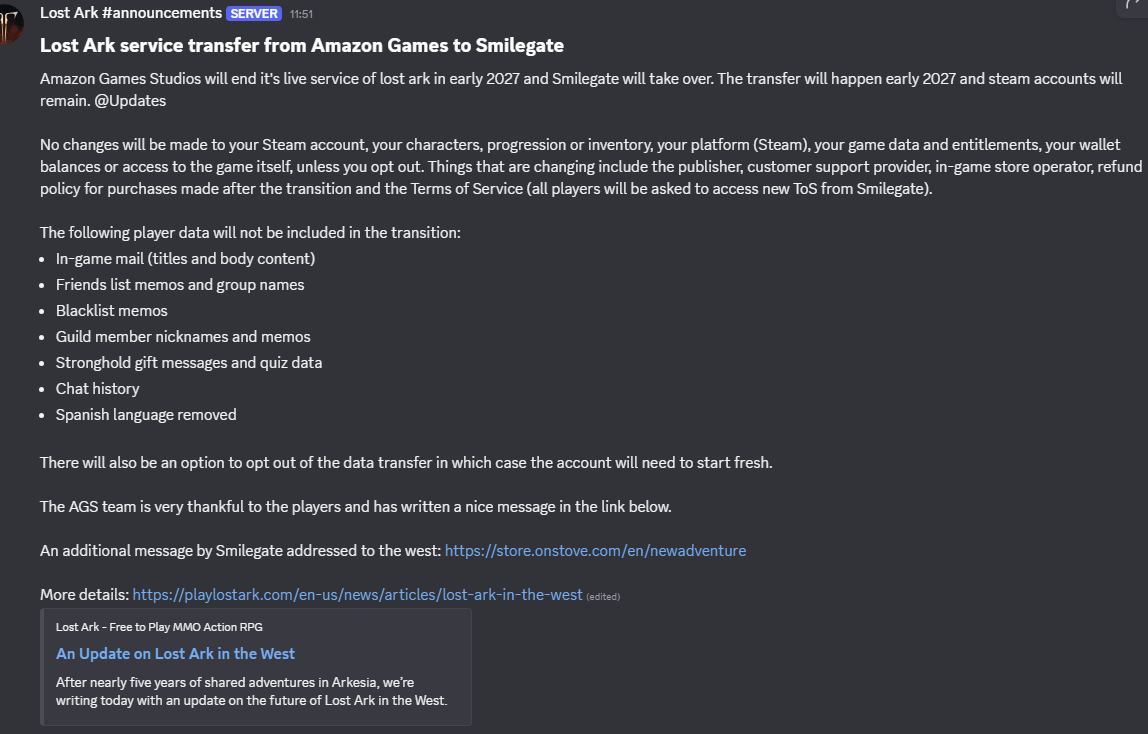Click the Friends list memos bullet item

pyautogui.click(x=180, y=285)
